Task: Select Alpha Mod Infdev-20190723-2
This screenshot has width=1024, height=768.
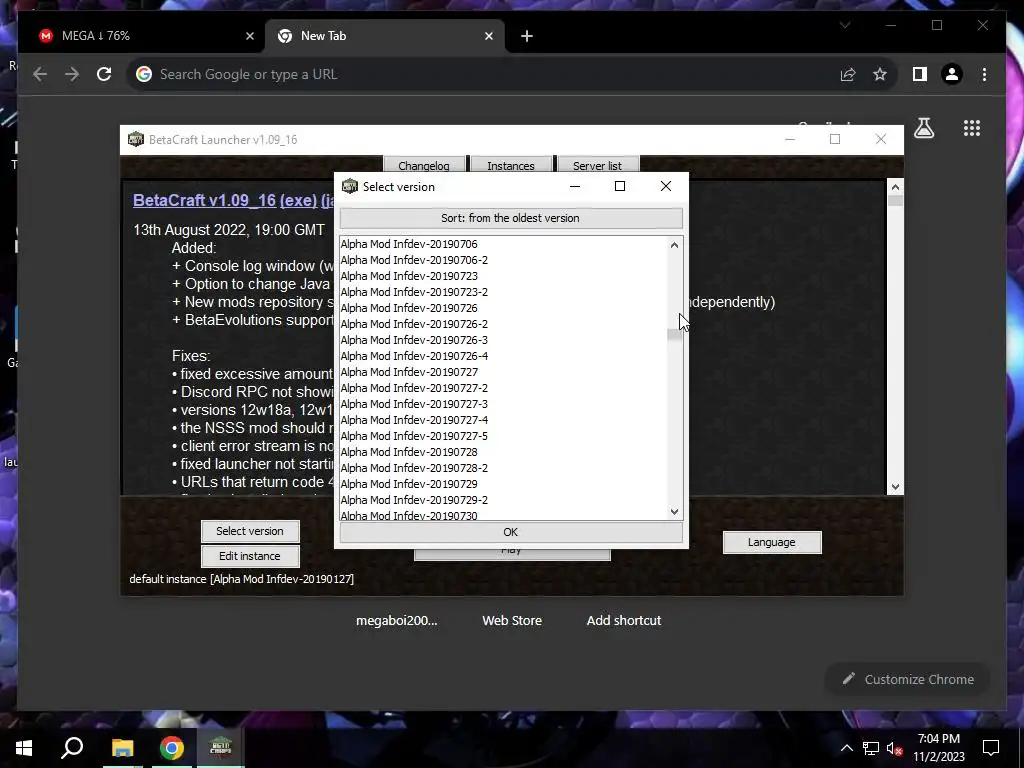Action: (503, 292)
